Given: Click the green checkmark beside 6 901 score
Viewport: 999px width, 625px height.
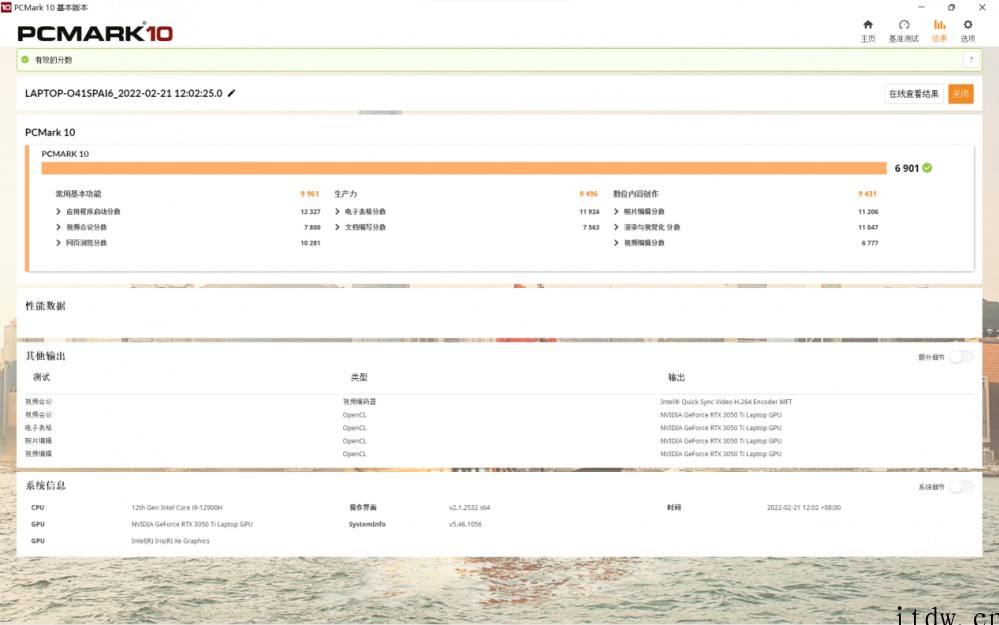Looking at the screenshot, I should 927,168.
